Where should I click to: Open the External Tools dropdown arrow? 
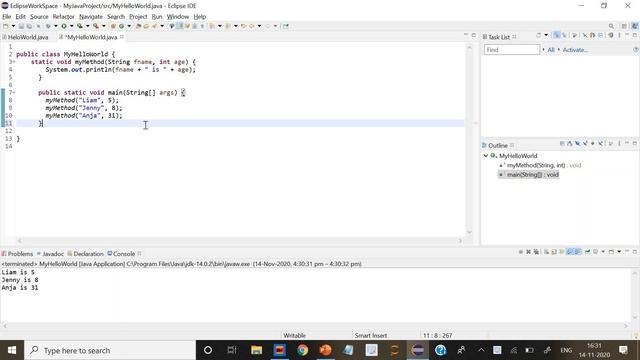(104, 26)
